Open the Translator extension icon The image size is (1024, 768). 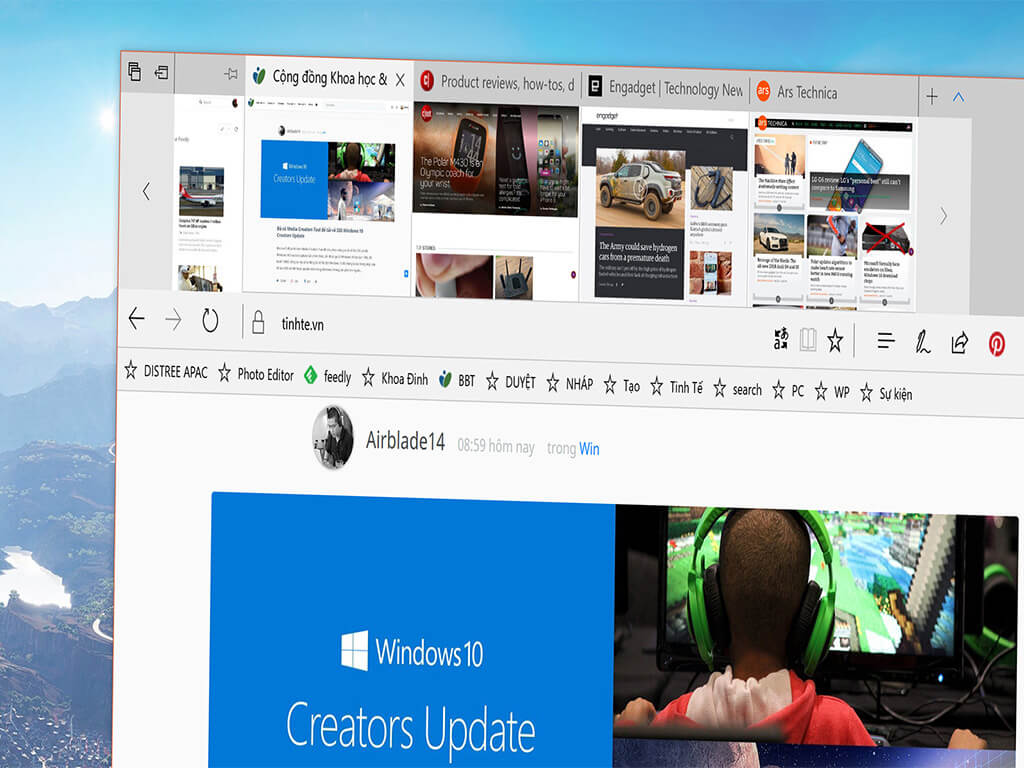[781, 338]
